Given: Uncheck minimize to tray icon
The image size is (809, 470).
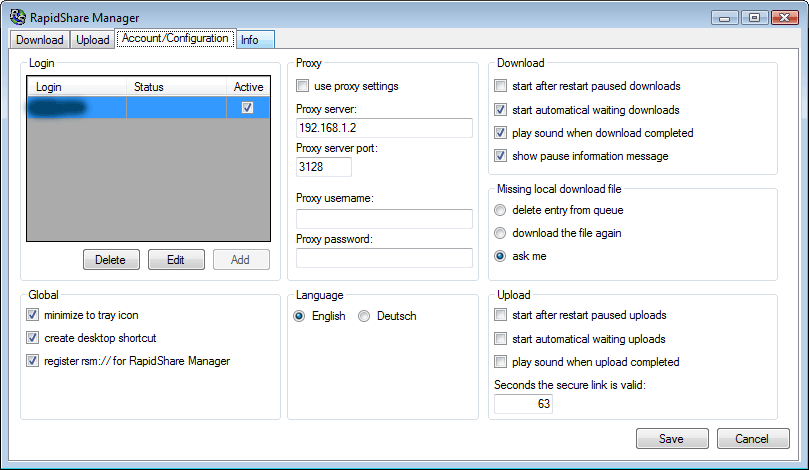Looking at the screenshot, I should tap(34, 315).
